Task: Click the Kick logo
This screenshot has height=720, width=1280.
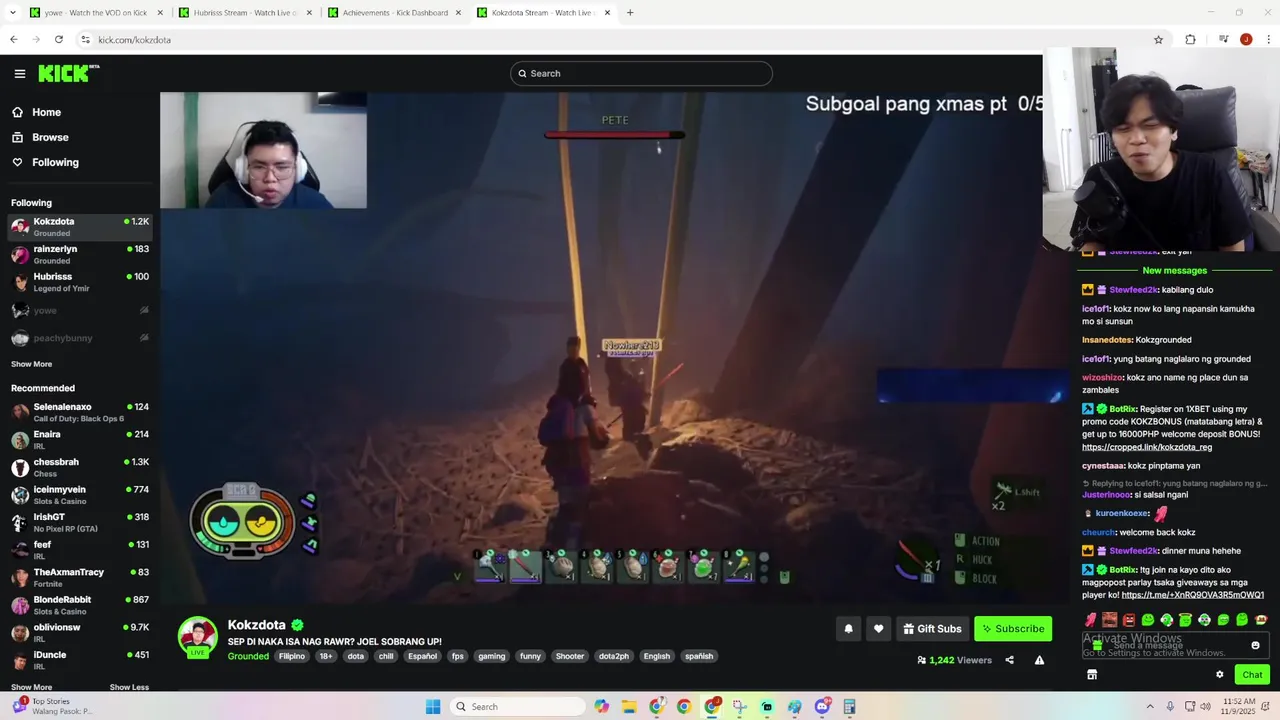Action: pos(68,73)
